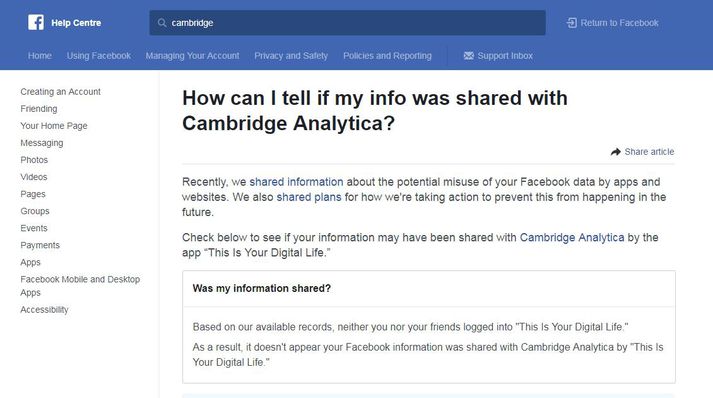
Task: Open the Policies and Reporting menu
Action: coord(387,55)
